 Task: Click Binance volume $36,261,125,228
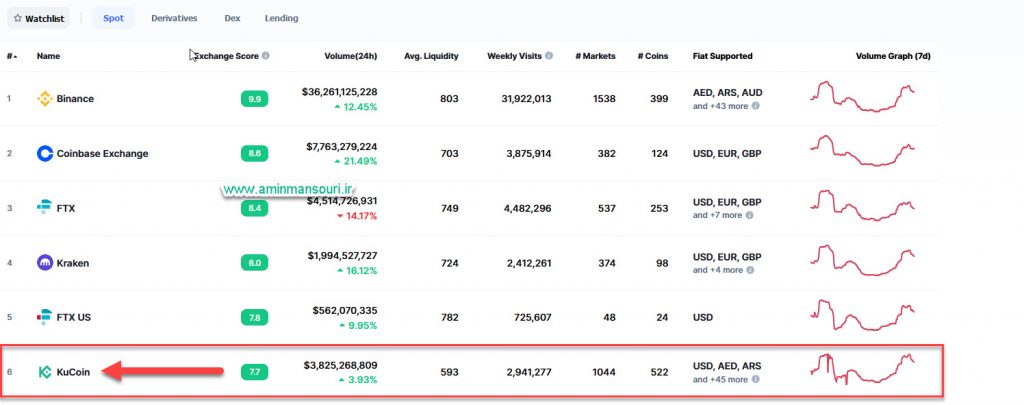(340, 92)
